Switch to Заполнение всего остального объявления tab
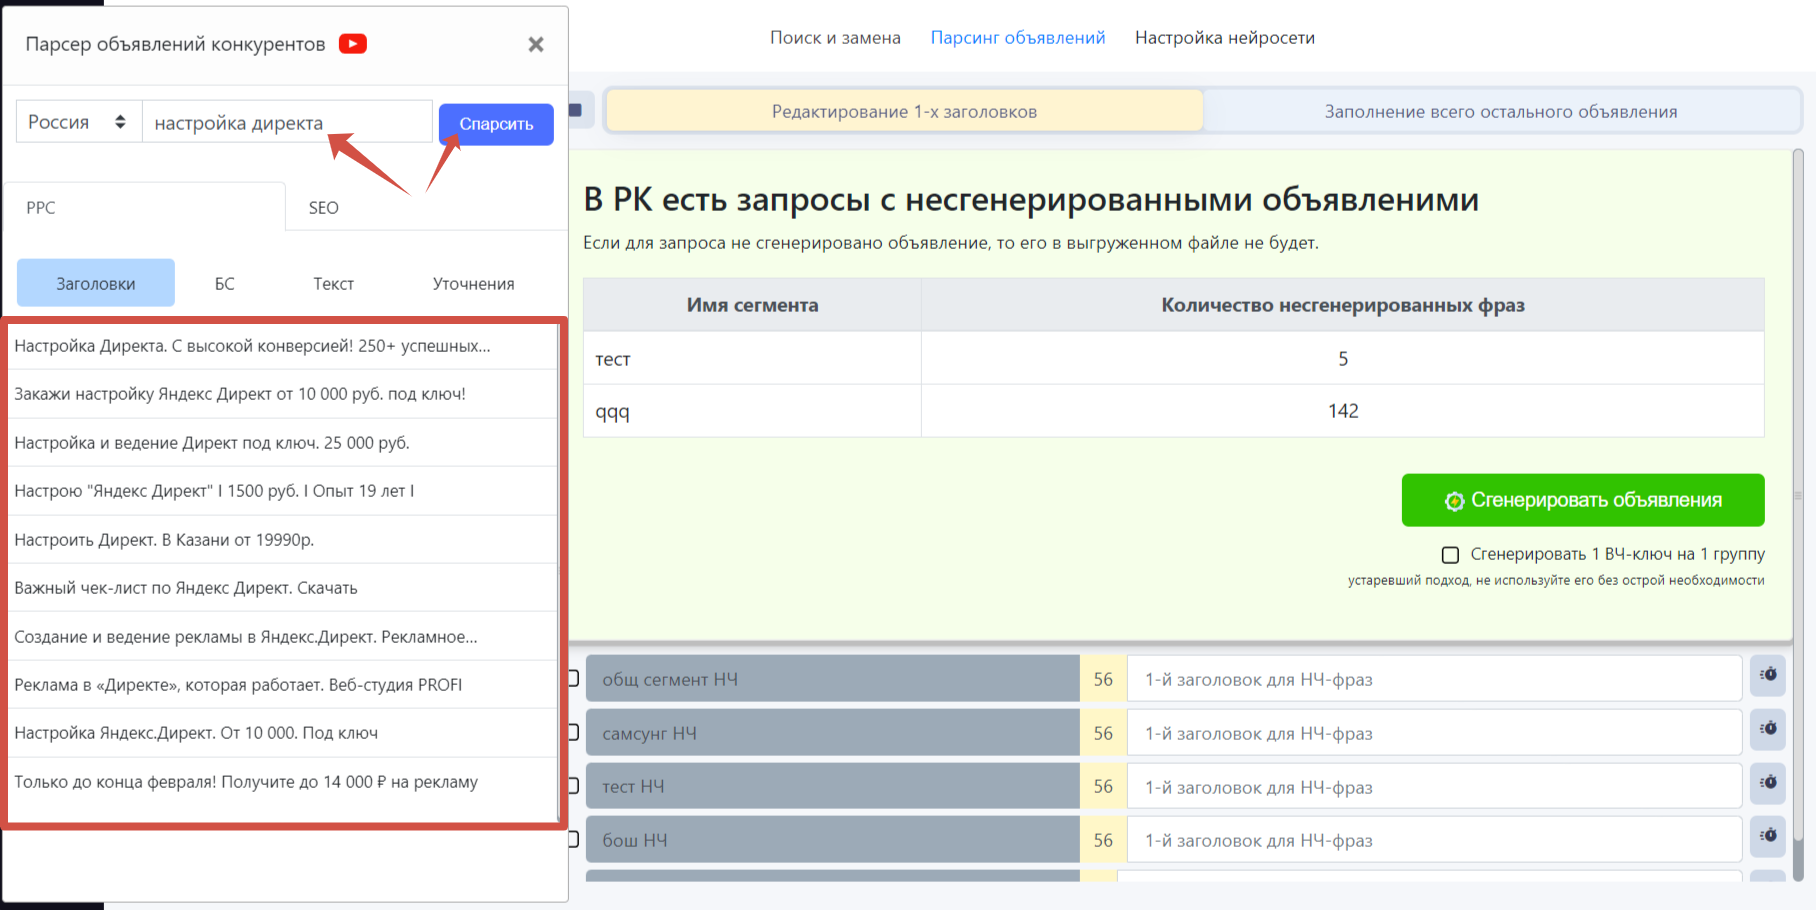 (1501, 111)
